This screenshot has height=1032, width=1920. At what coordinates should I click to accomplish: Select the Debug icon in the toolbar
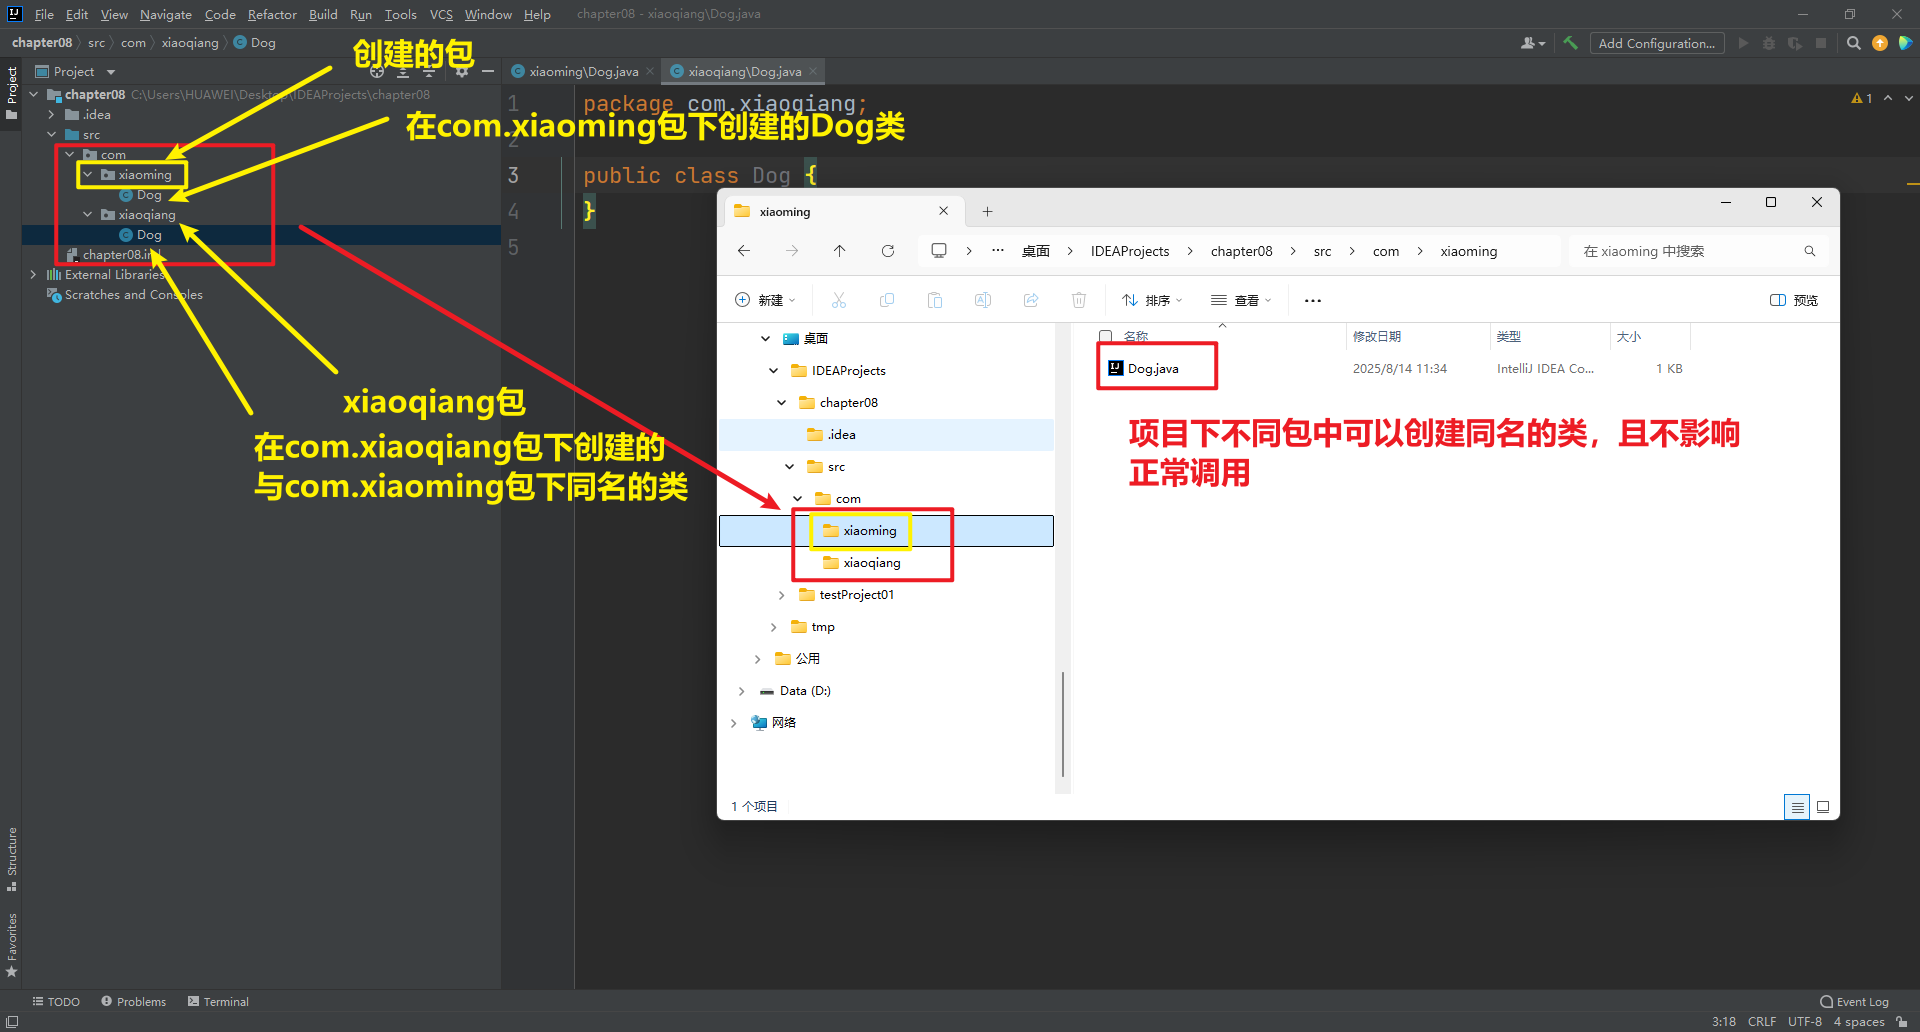(x=1770, y=43)
